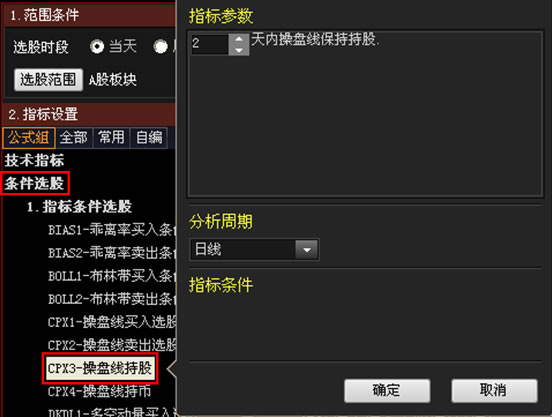Select BOLL2-布林带卖出 condition

[111, 299]
